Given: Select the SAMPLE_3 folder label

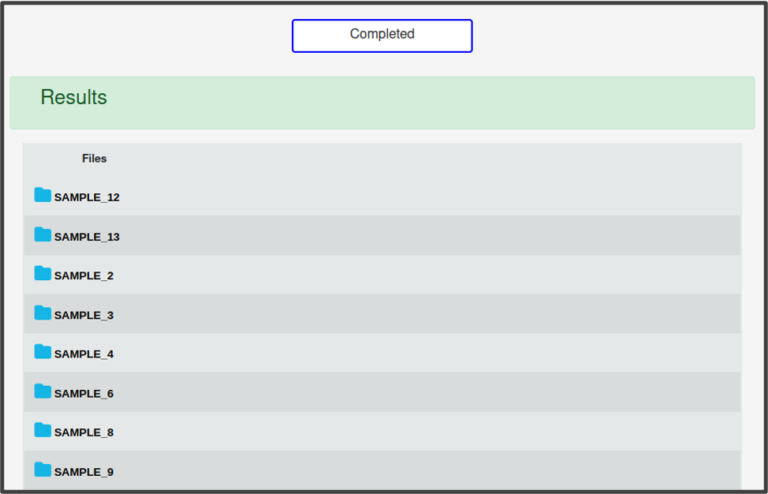Looking at the screenshot, I should (x=84, y=315).
